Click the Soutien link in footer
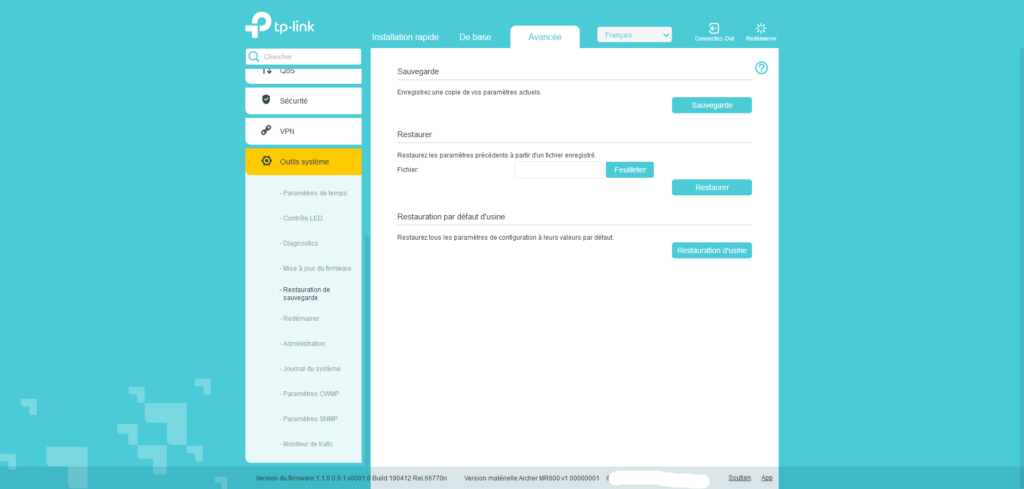The width and height of the screenshot is (1024, 489). tap(739, 478)
